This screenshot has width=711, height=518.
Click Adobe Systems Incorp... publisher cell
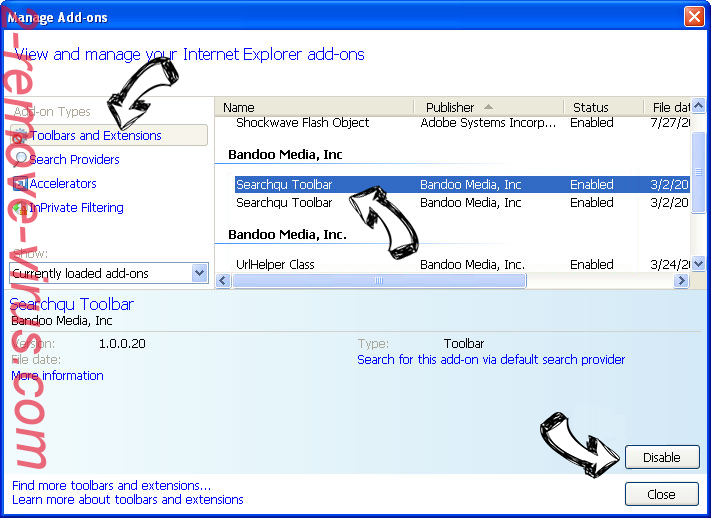[488, 123]
